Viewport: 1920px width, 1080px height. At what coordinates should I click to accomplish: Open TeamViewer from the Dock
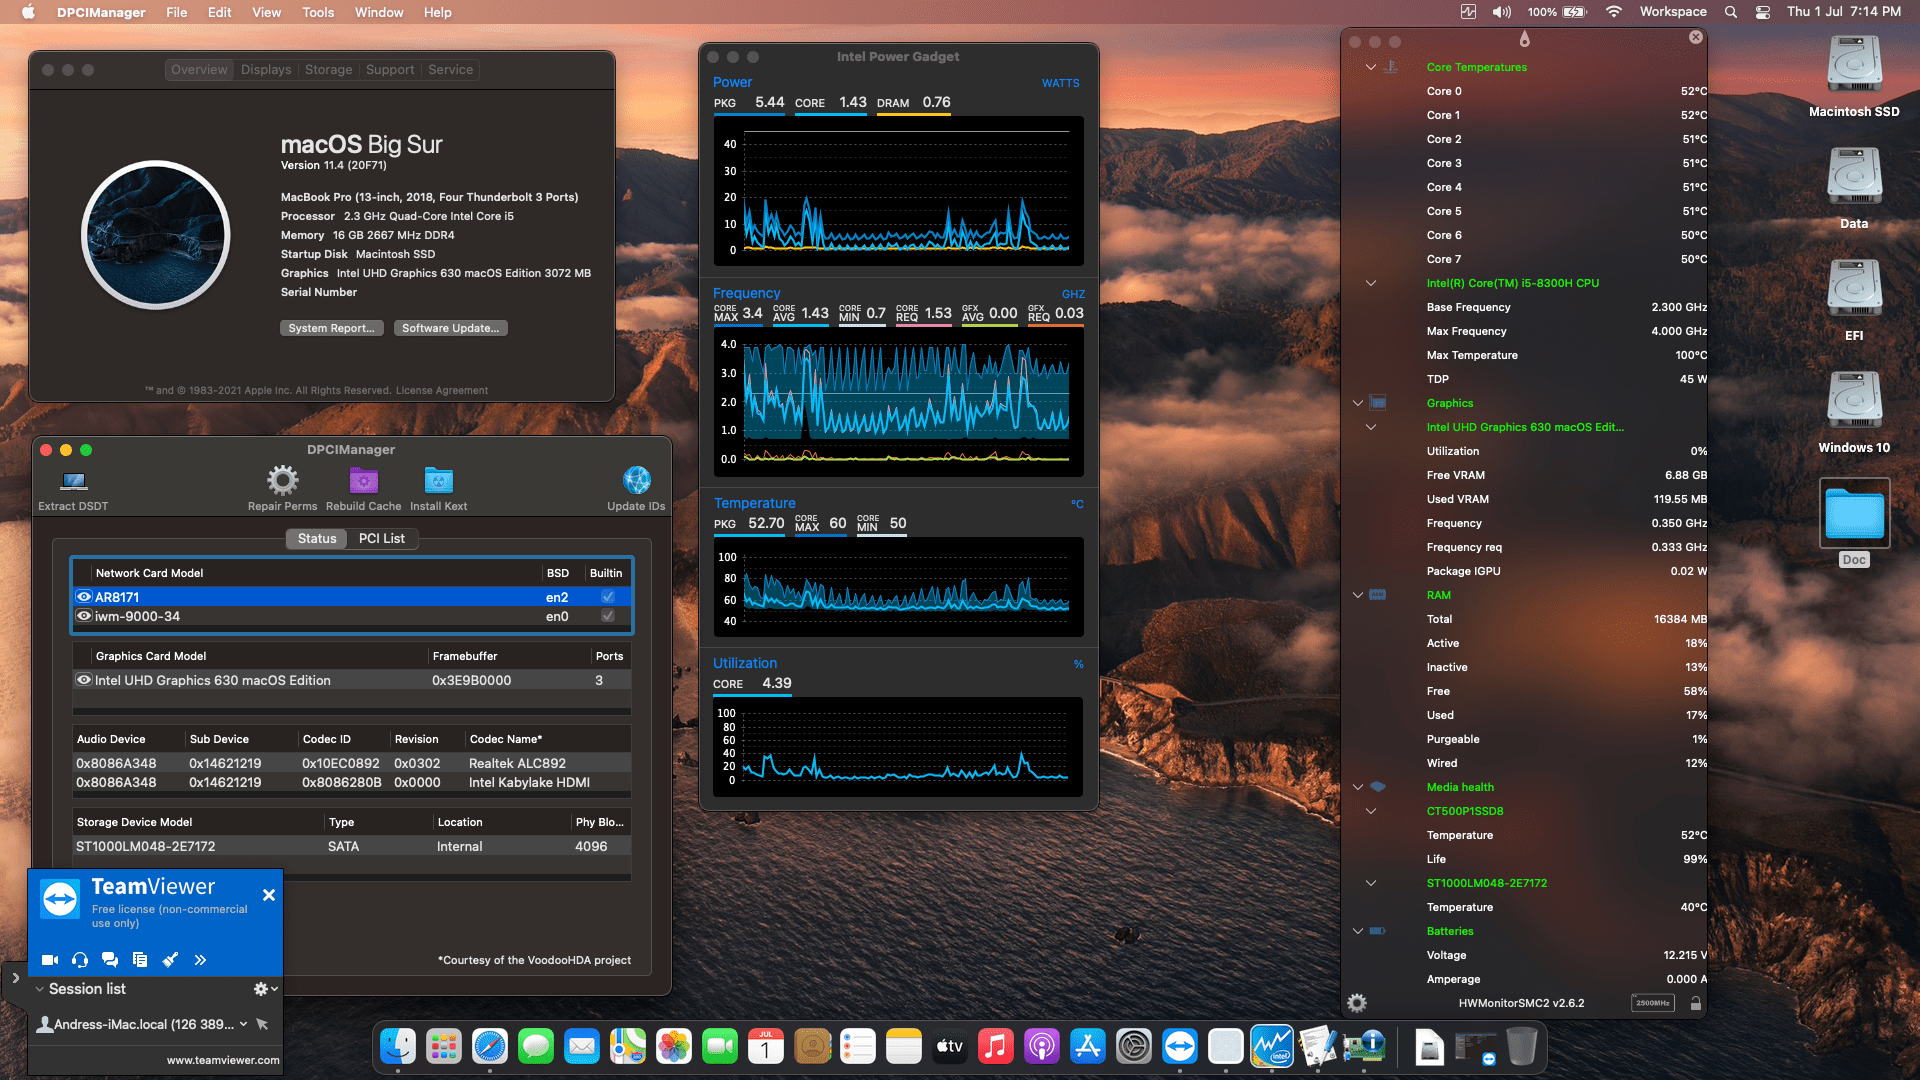tap(1180, 1047)
